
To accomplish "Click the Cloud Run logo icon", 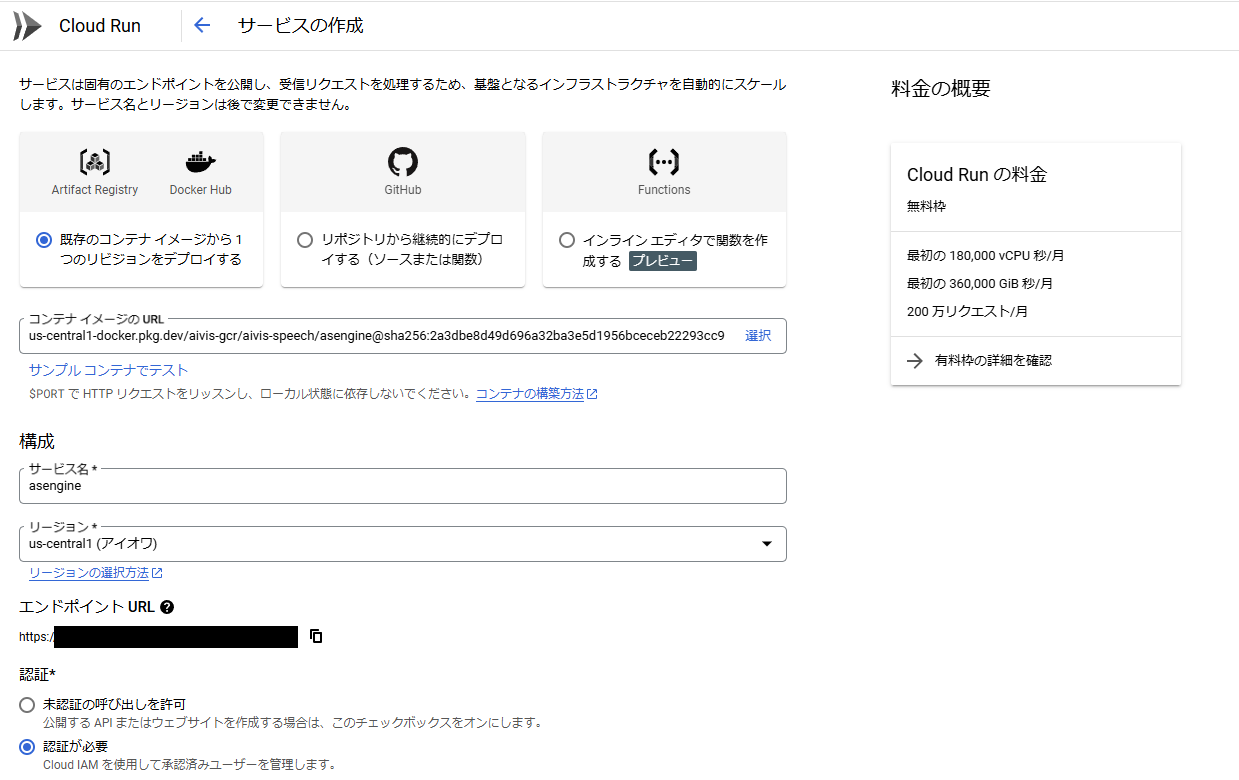I will 27,26.
